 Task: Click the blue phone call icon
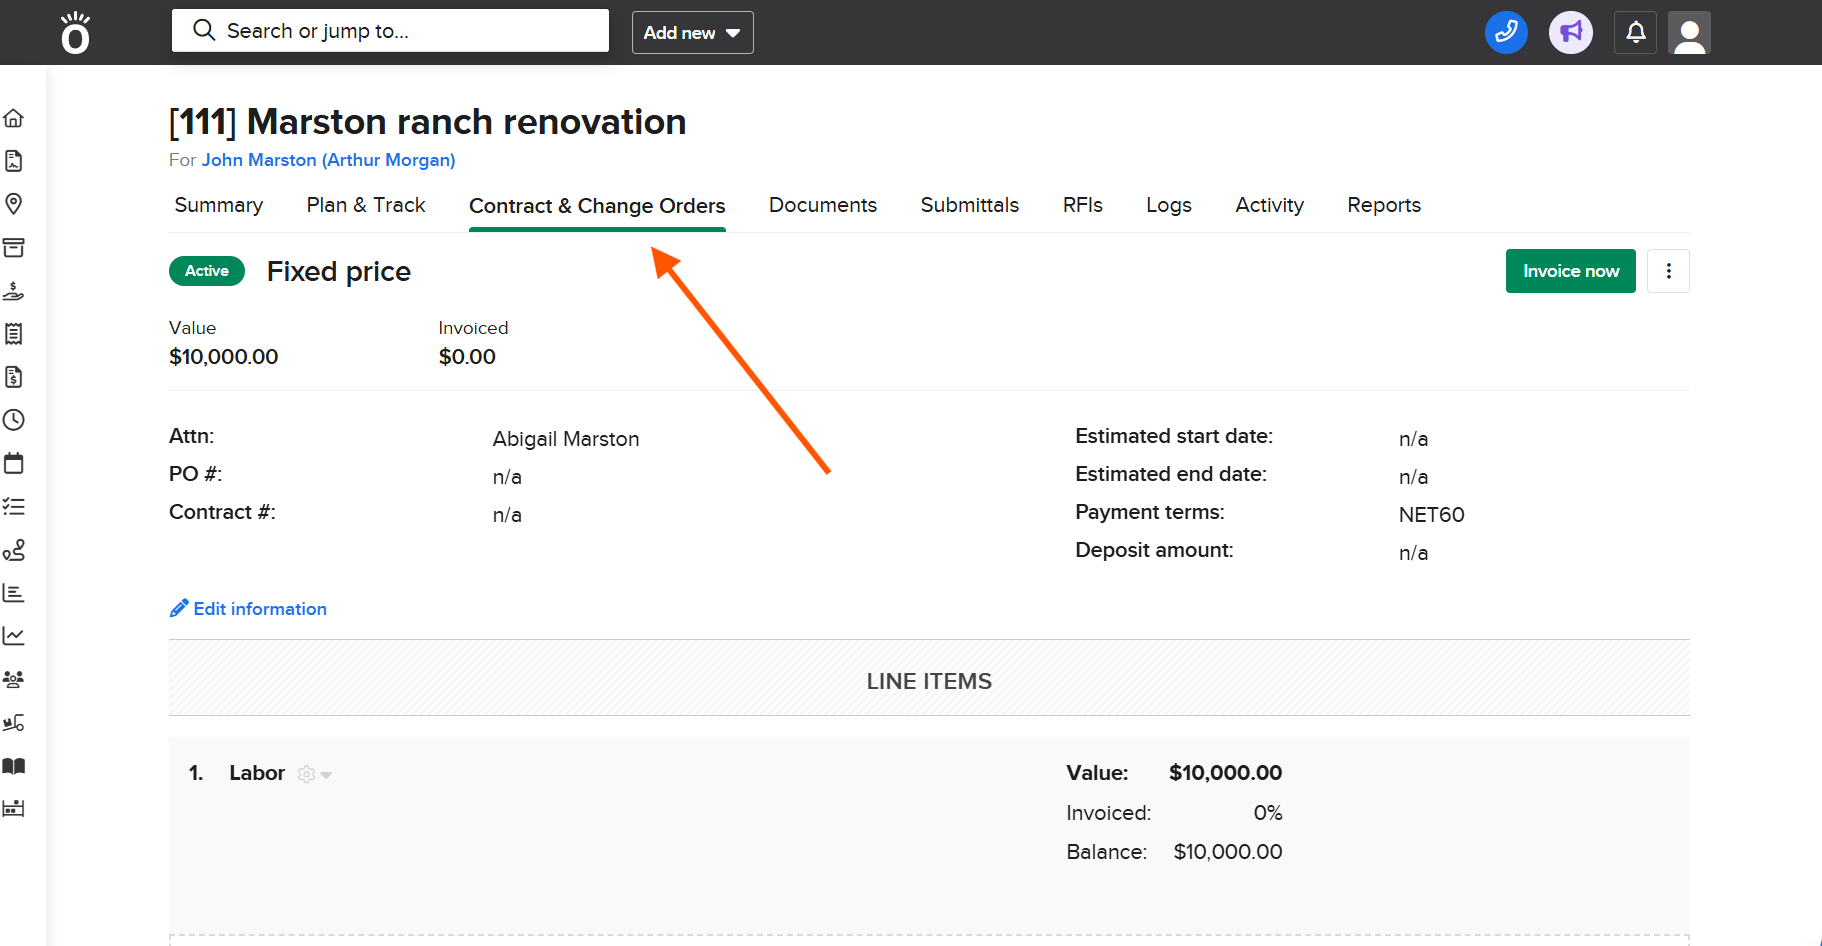point(1506,32)
